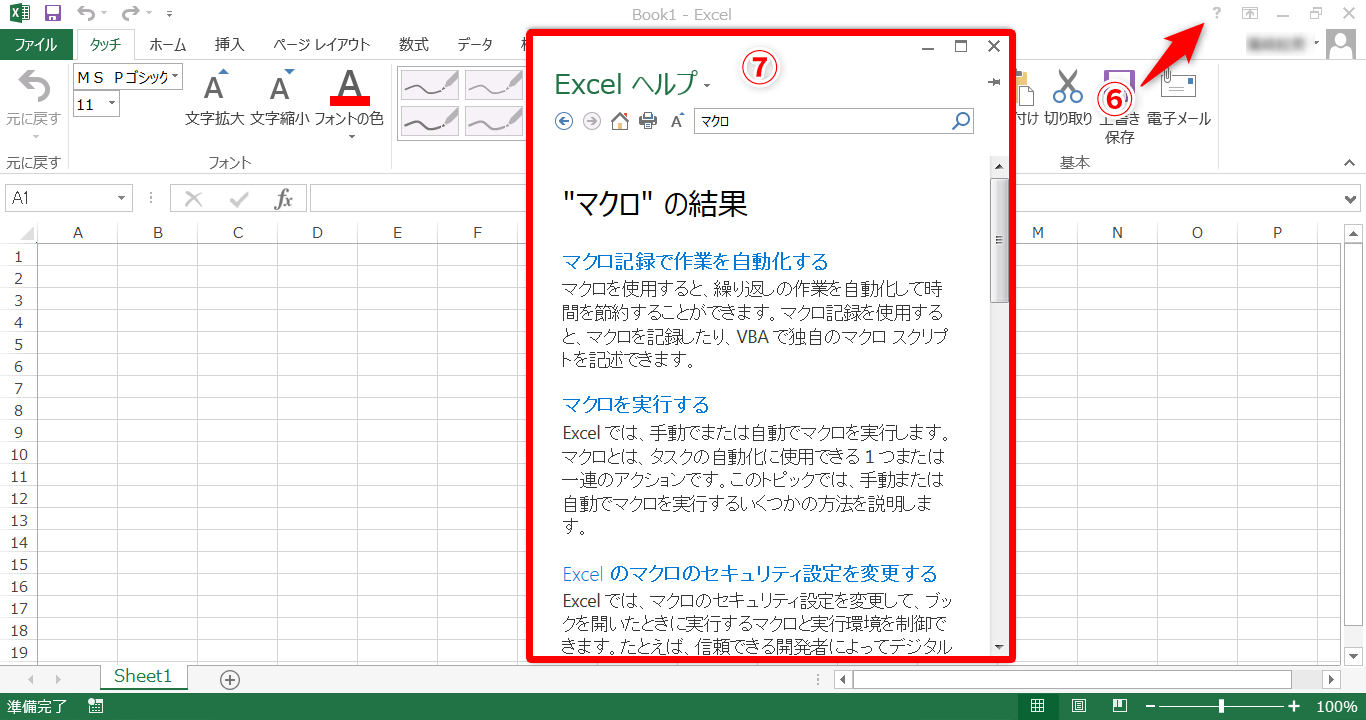
Task: Click the Insert Function fx button
Action: tap(284, 198)
